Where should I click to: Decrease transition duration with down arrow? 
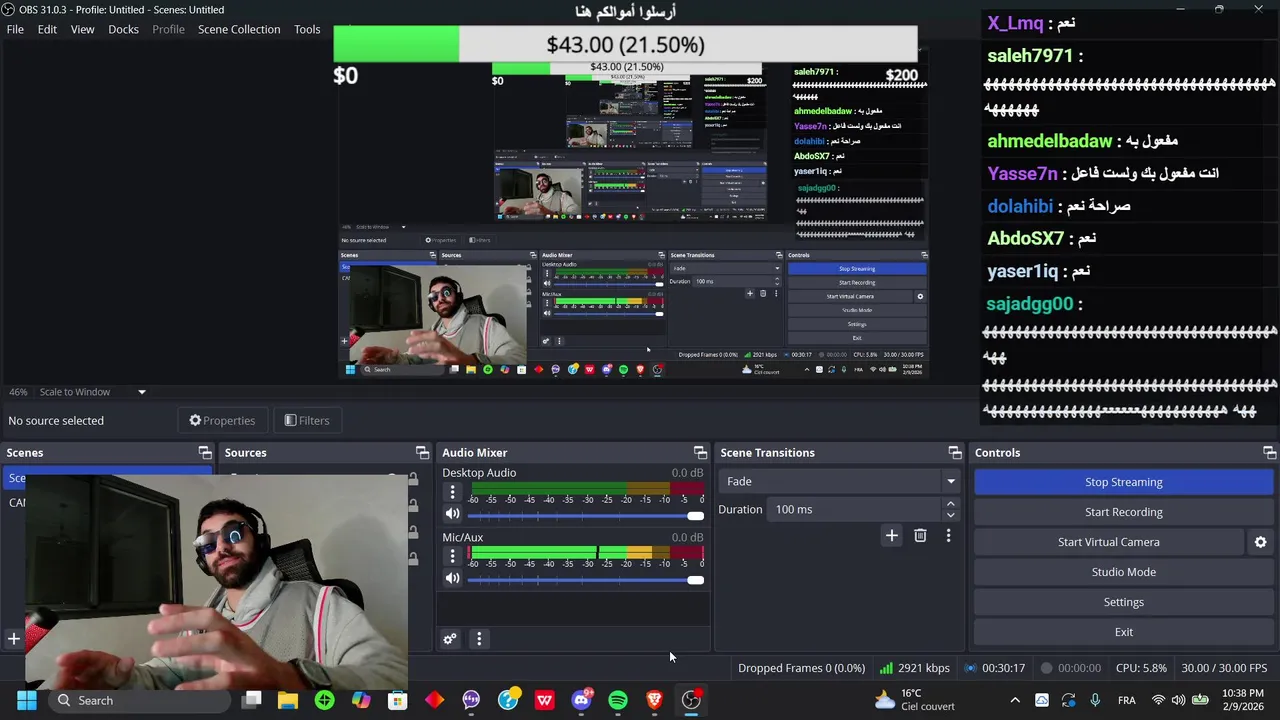(950, 515)
